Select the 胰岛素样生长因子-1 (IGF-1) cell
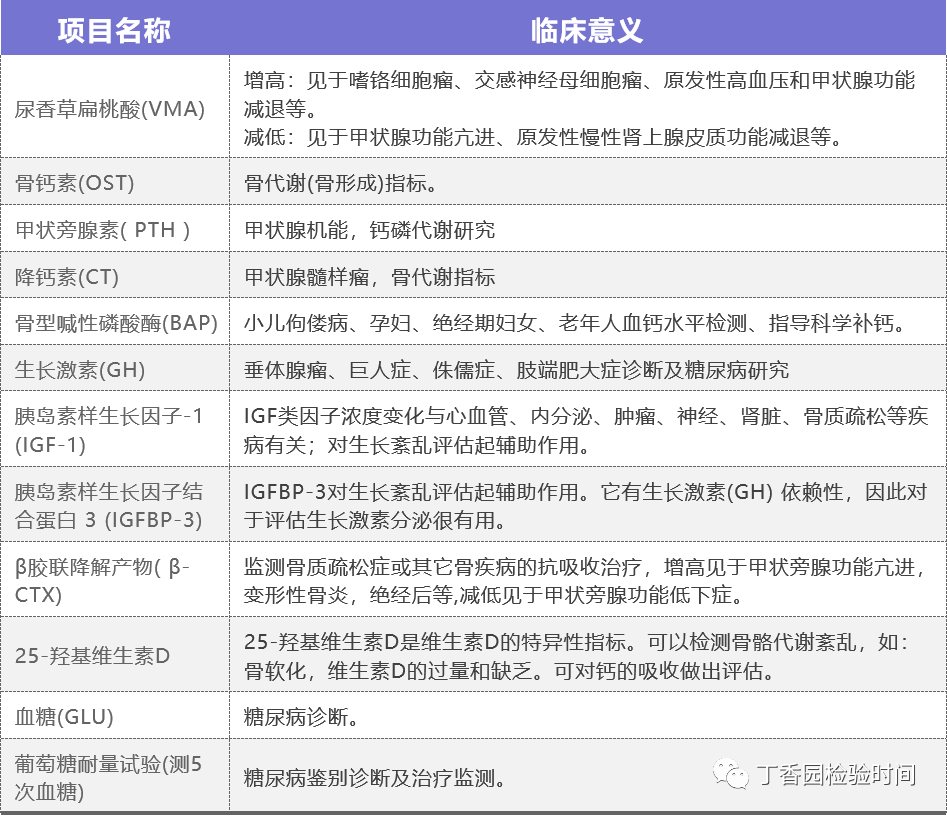The width and height of the screenshot is (947, 816). (110, 429)
